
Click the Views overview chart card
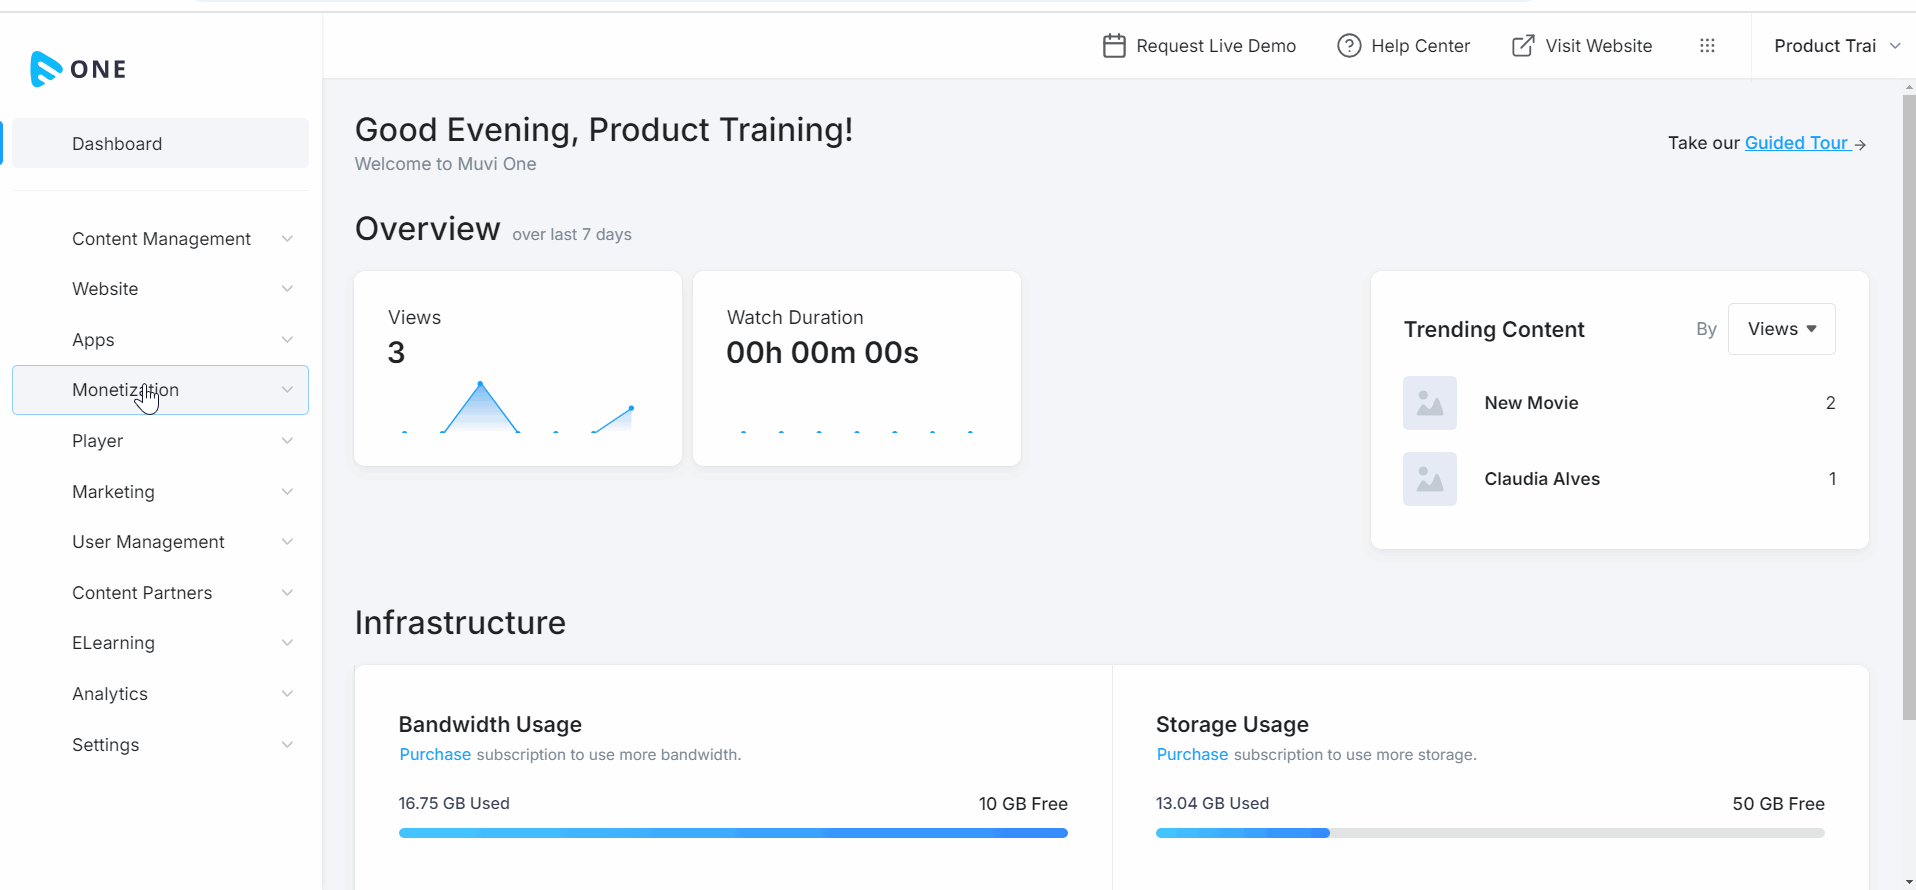[x=517, y=368]
